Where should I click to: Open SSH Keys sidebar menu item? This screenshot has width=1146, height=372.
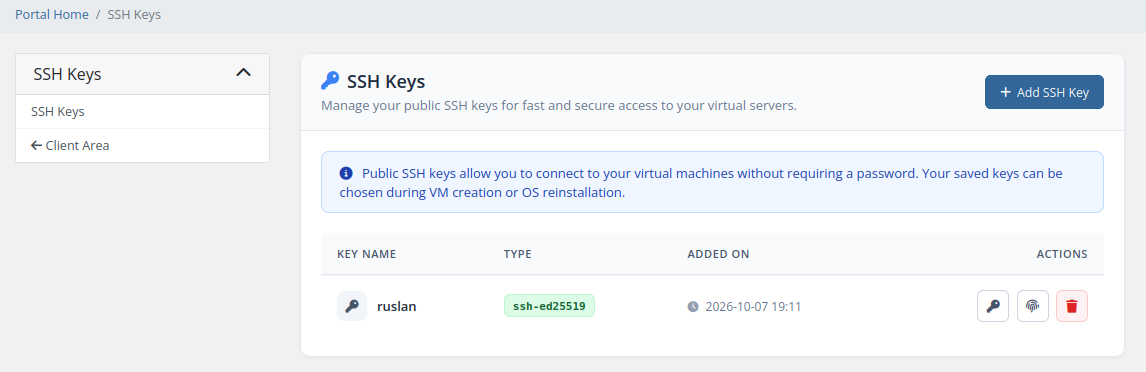click(143, 112)
